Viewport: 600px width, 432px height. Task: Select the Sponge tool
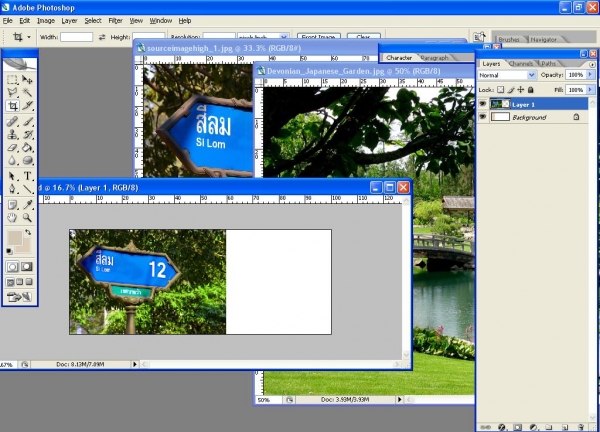click(x=27, y=161)
